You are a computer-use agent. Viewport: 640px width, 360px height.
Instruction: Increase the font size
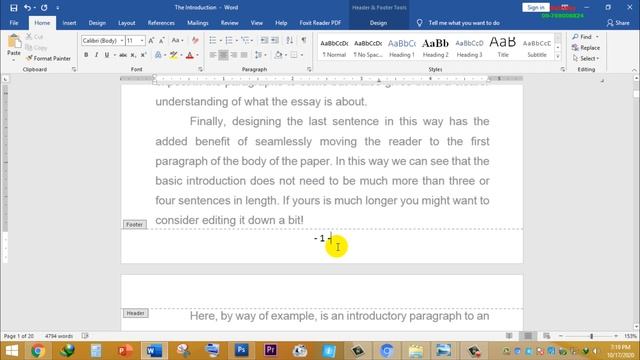(x=151, y=40)
